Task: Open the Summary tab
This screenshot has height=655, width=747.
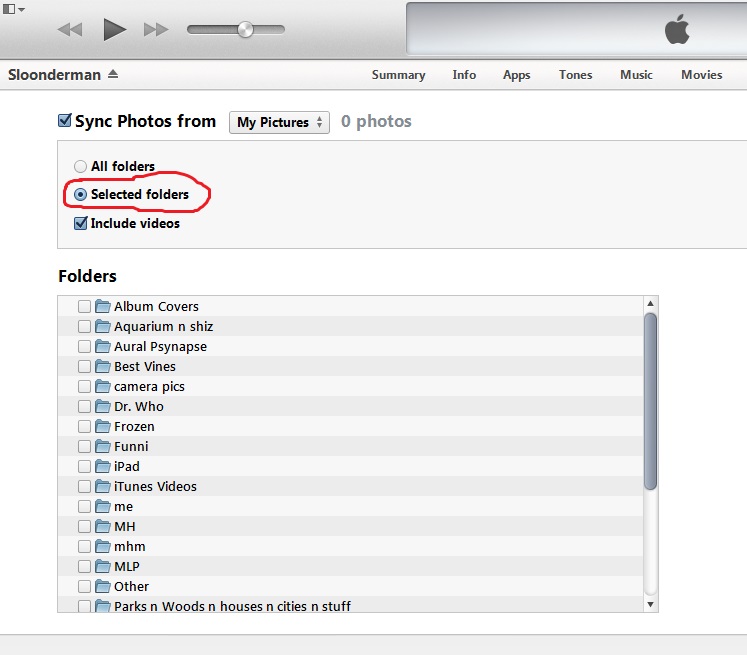Action: pos(398,75)
